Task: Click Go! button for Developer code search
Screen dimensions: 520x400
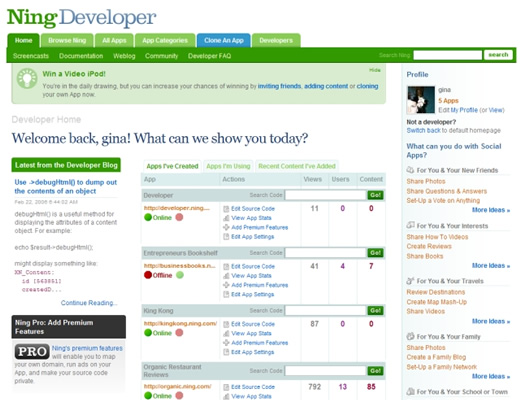Action: tap(375, 195)
